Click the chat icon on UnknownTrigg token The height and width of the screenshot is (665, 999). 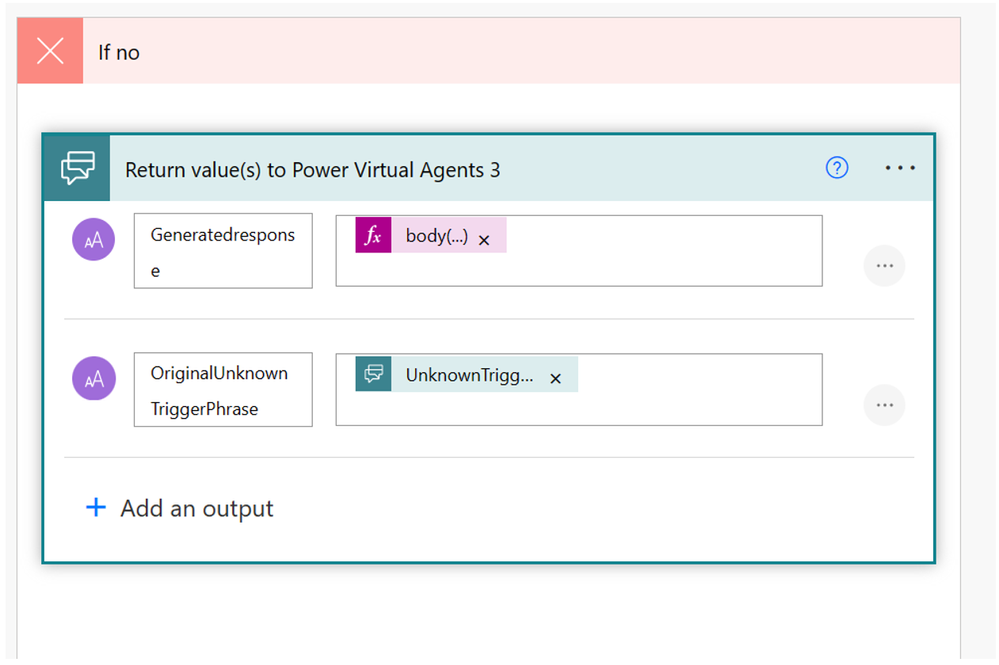click(373, 374)
